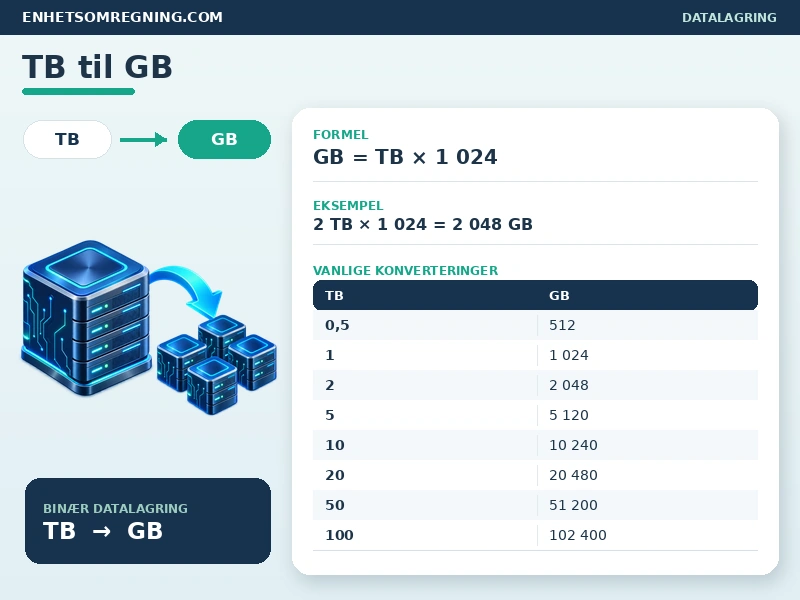Select the 5 120 GB value

coord(568,415)
